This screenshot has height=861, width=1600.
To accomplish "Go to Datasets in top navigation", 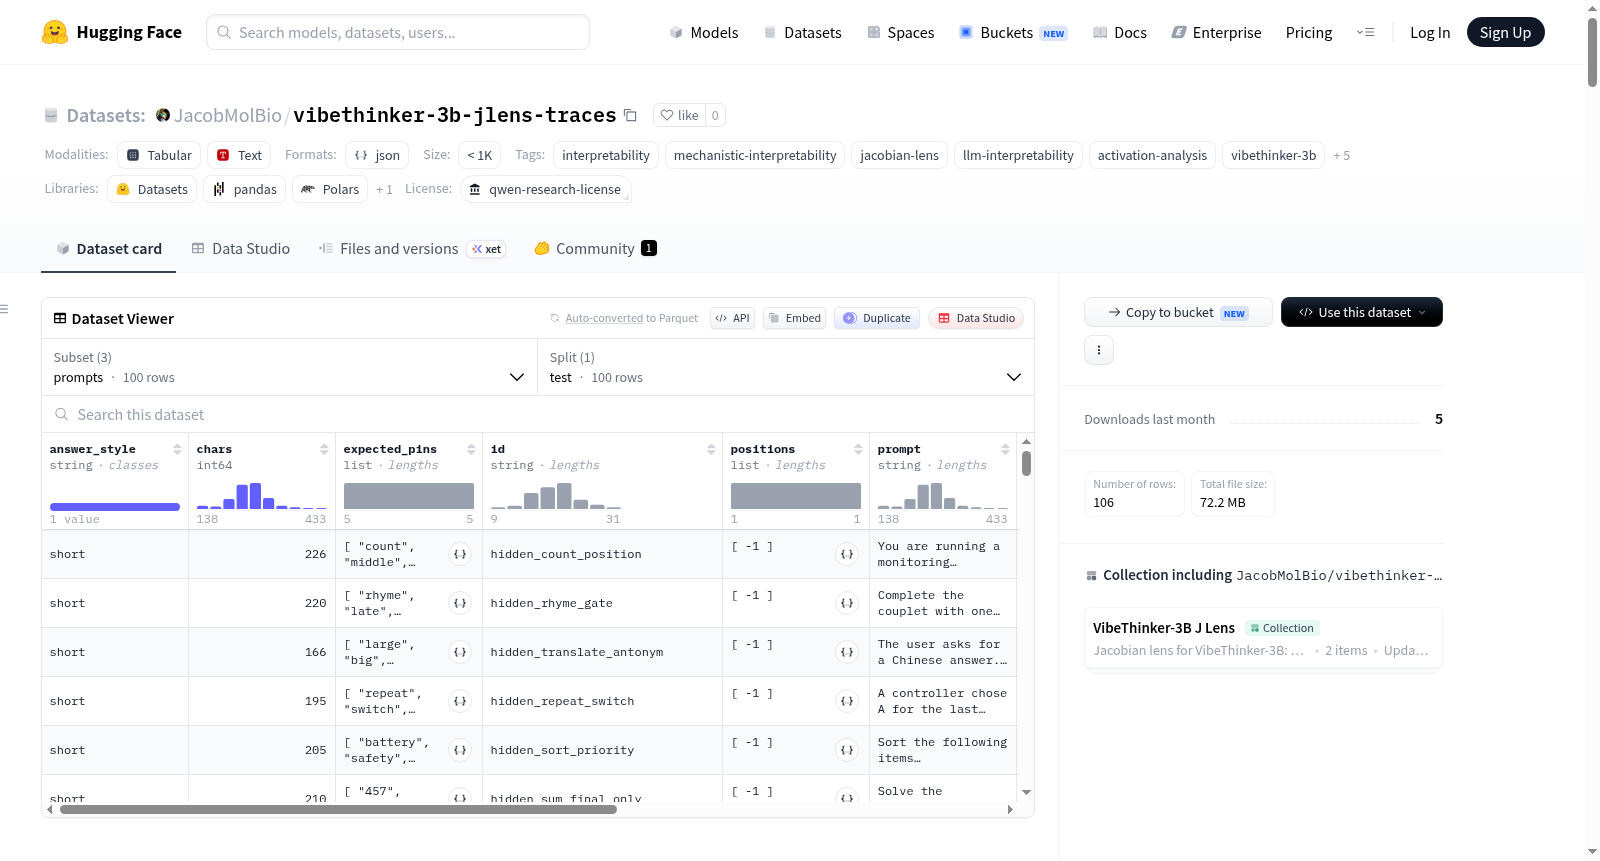I will (x=802, y=32).
